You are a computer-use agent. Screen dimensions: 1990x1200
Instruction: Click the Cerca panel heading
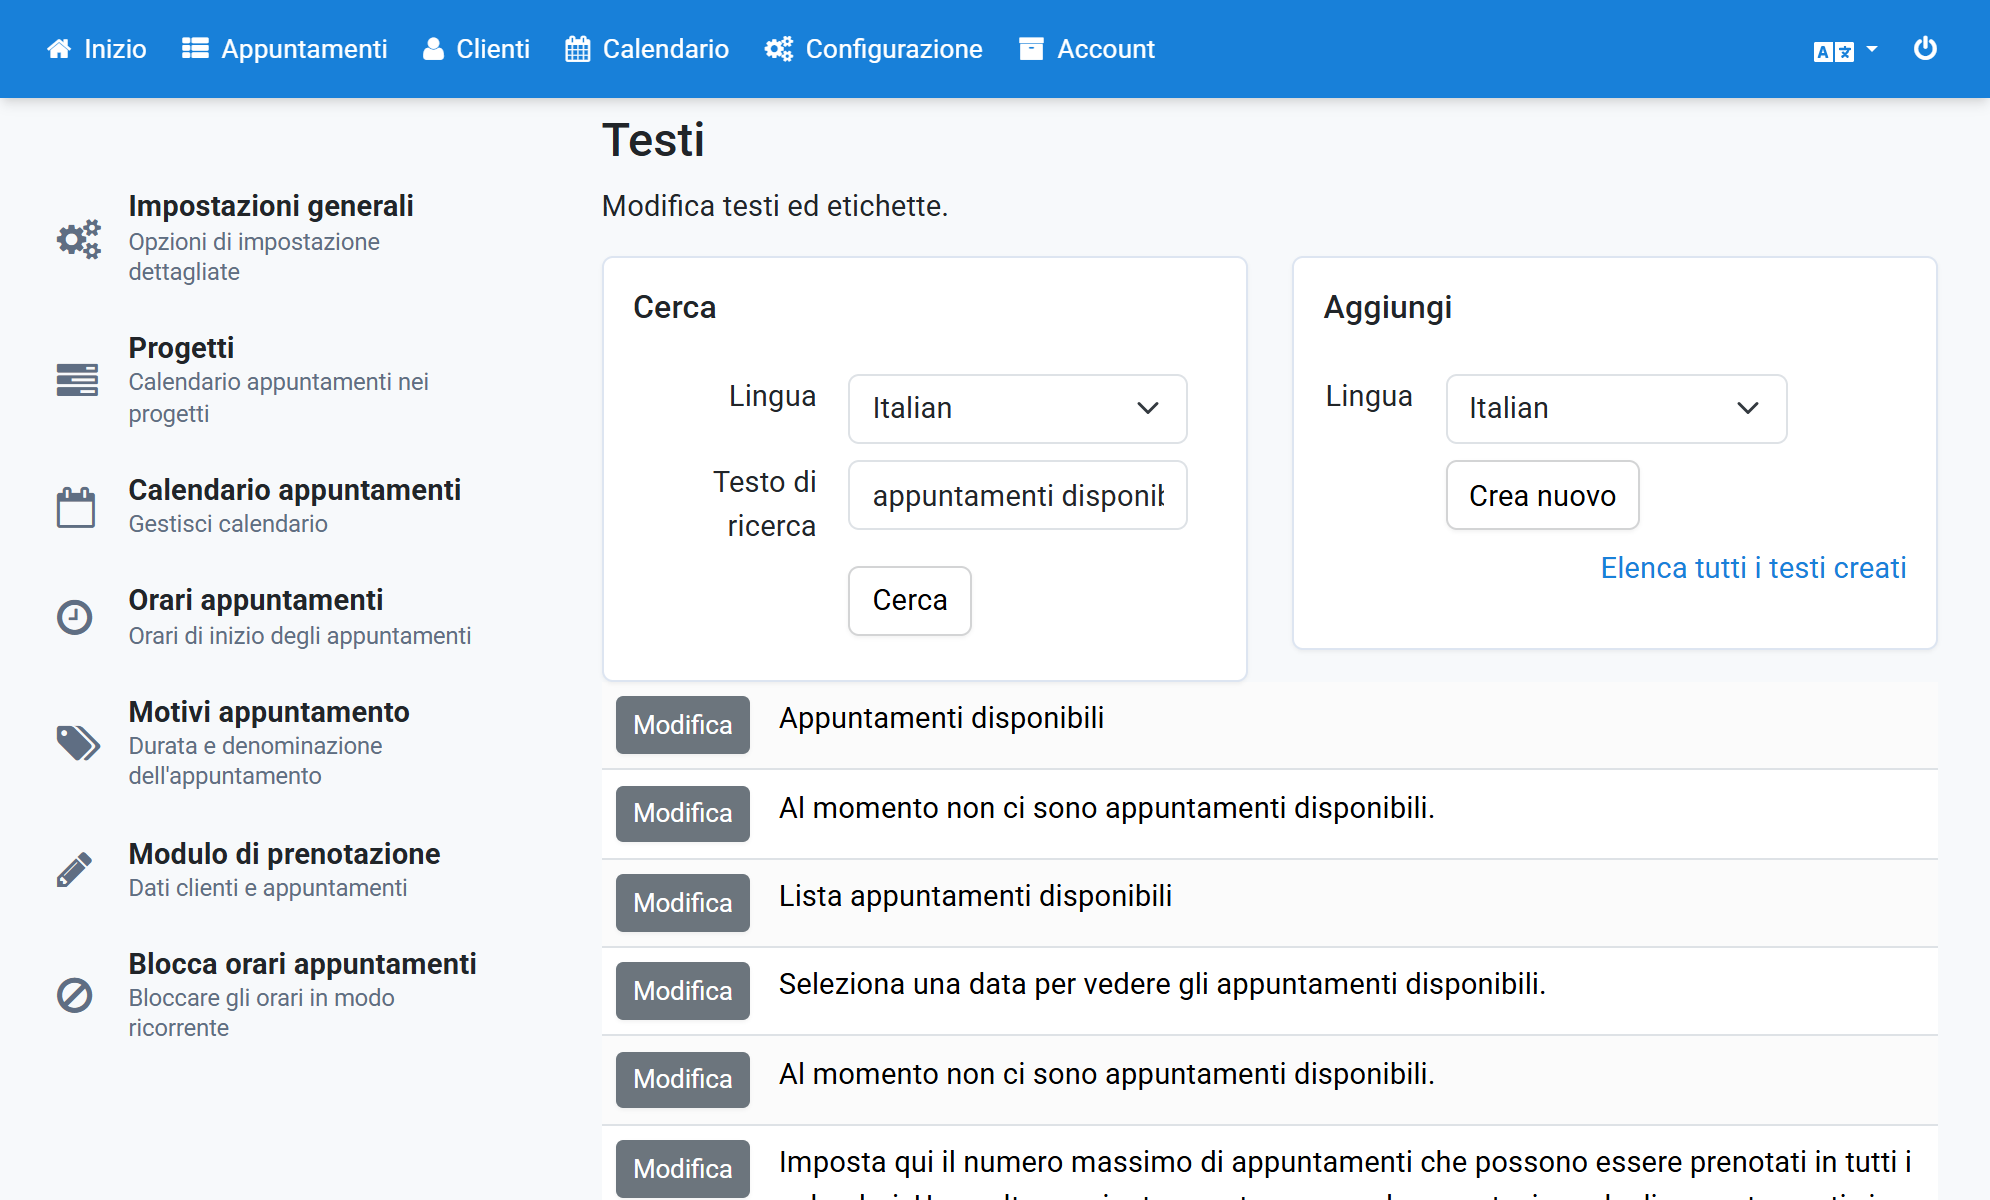[674, 307]
